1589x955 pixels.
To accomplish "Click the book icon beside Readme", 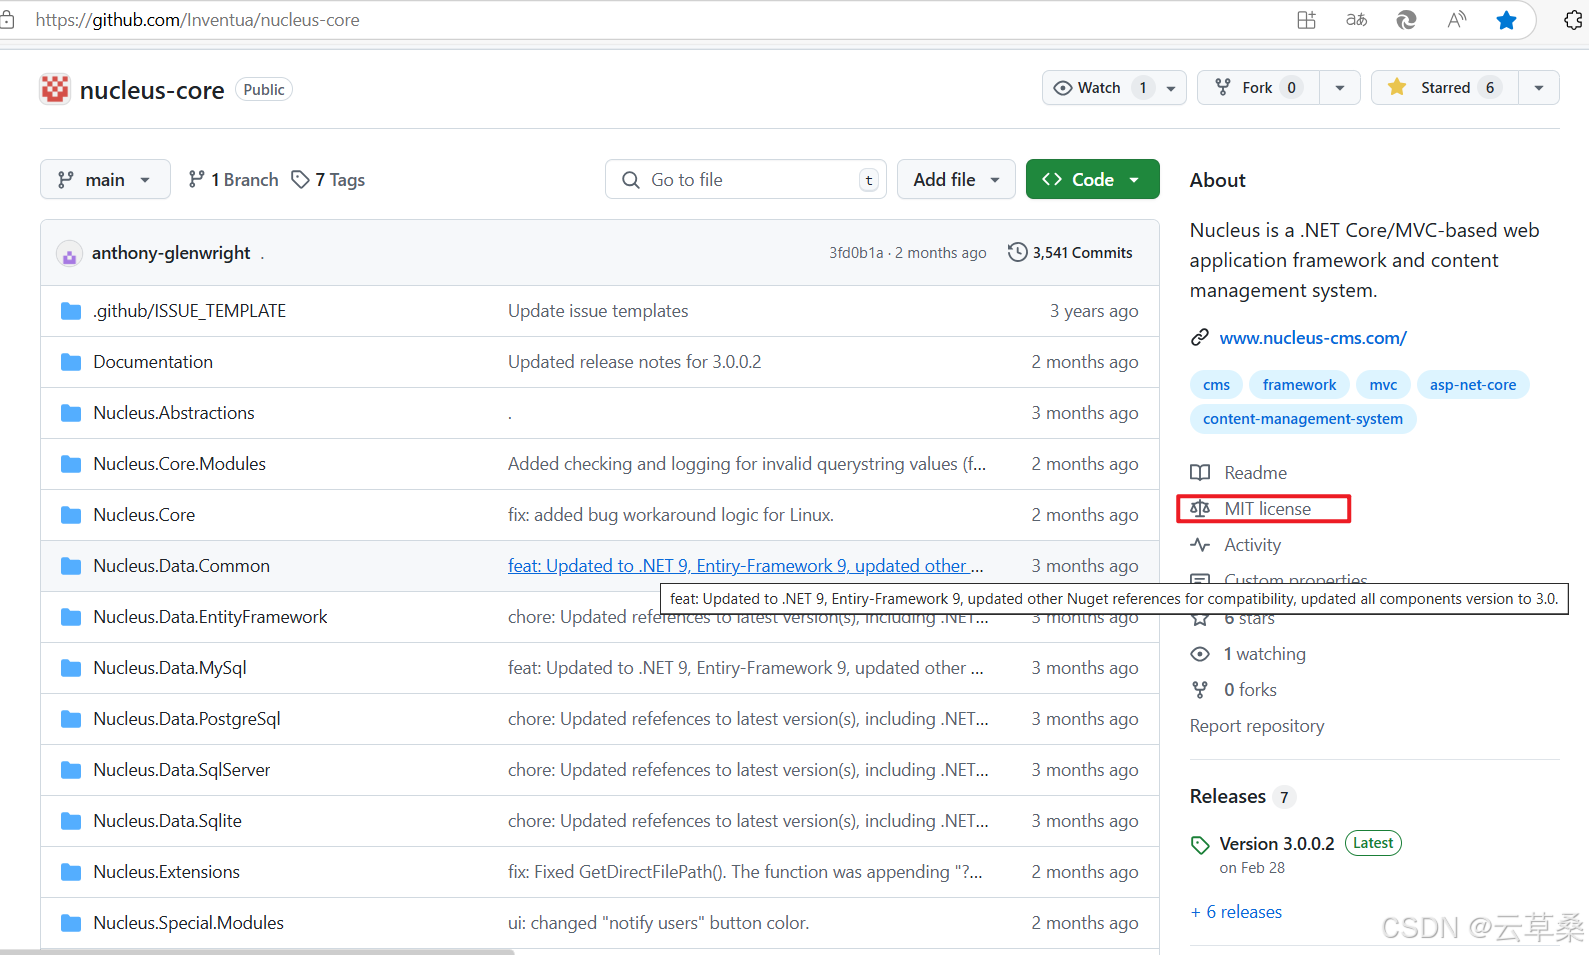I will 1200,473.
